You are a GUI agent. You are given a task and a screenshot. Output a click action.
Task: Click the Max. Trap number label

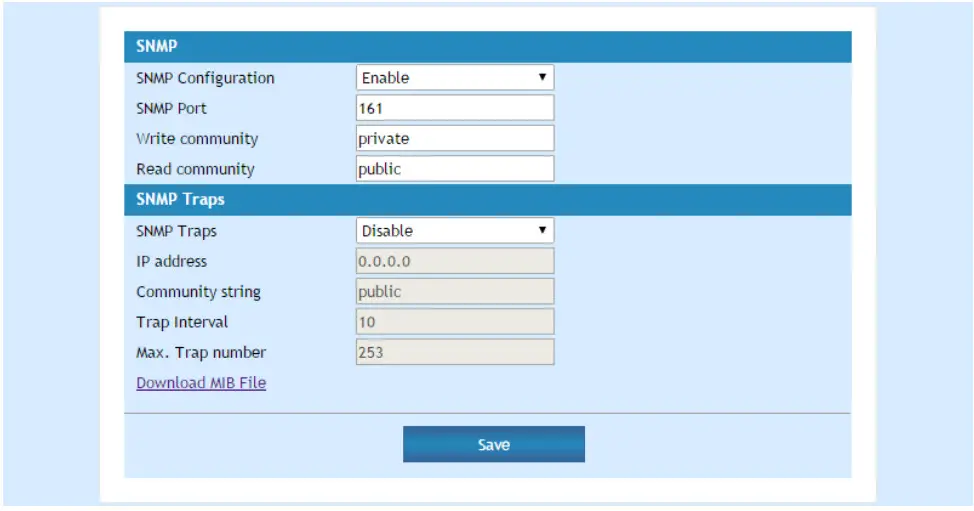(201, 353)
